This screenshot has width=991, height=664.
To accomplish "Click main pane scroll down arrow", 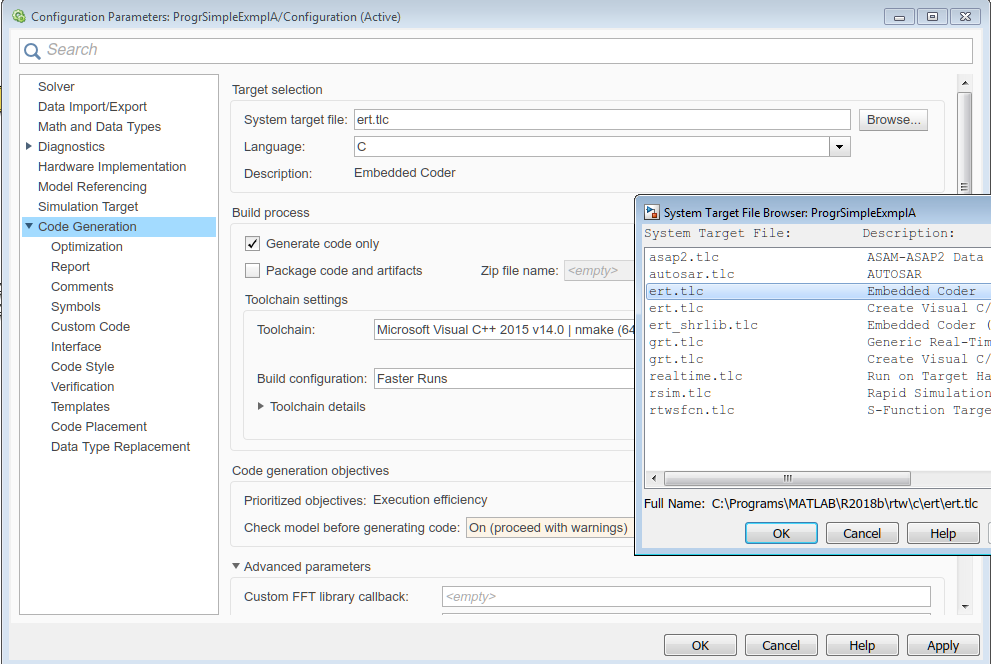I will (x=964, y=607).
